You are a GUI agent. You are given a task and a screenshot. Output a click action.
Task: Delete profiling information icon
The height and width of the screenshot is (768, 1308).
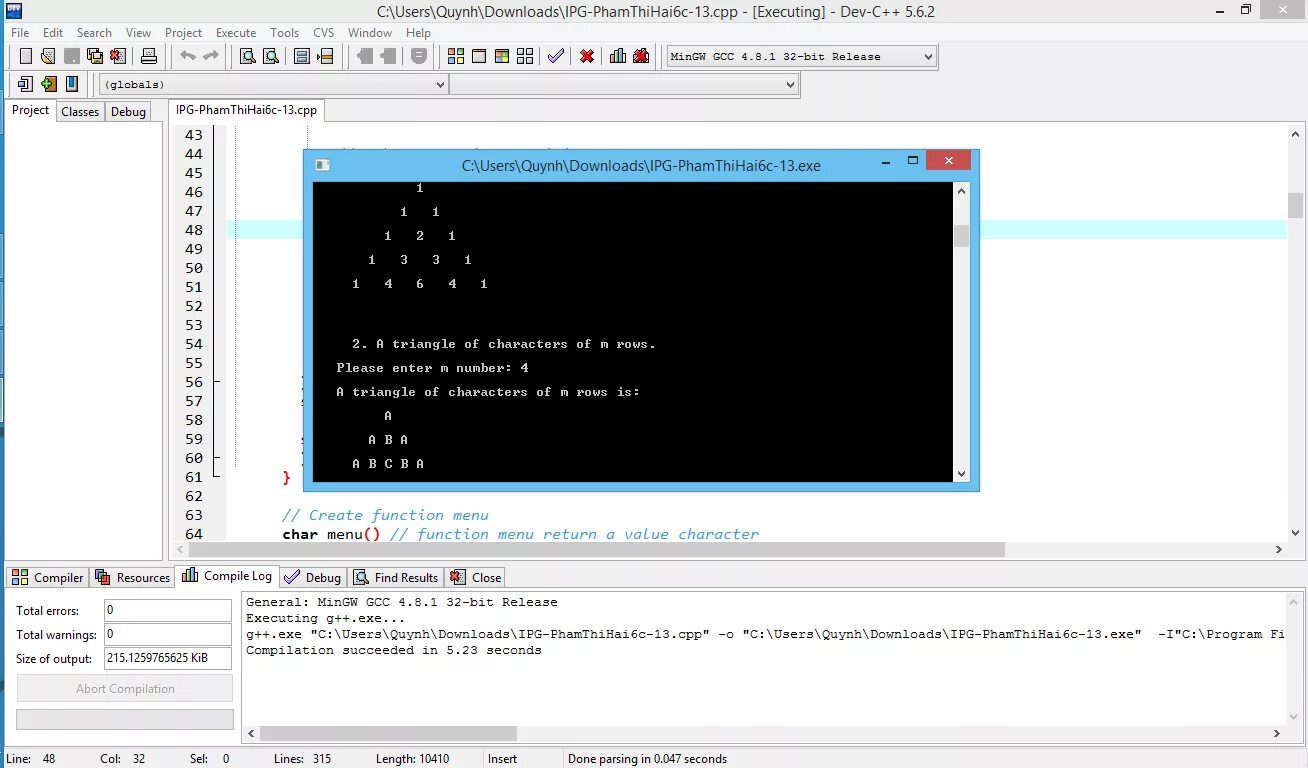point(641,56)
